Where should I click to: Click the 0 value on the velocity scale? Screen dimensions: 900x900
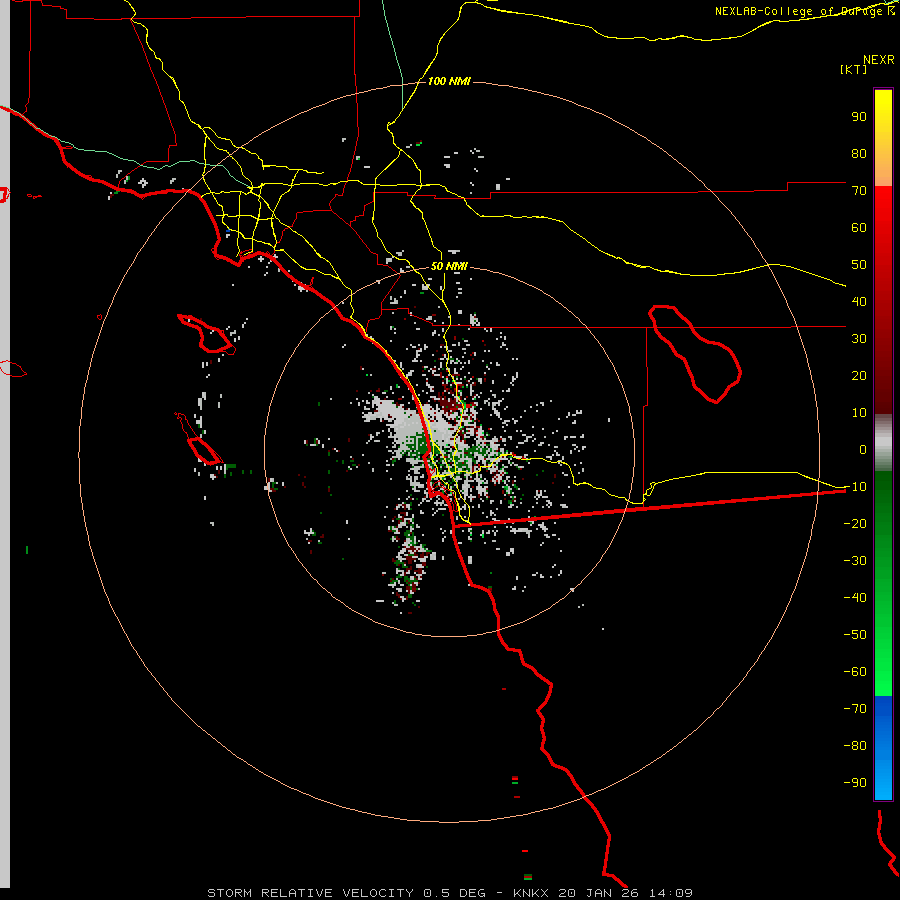[x=863, y=449]
